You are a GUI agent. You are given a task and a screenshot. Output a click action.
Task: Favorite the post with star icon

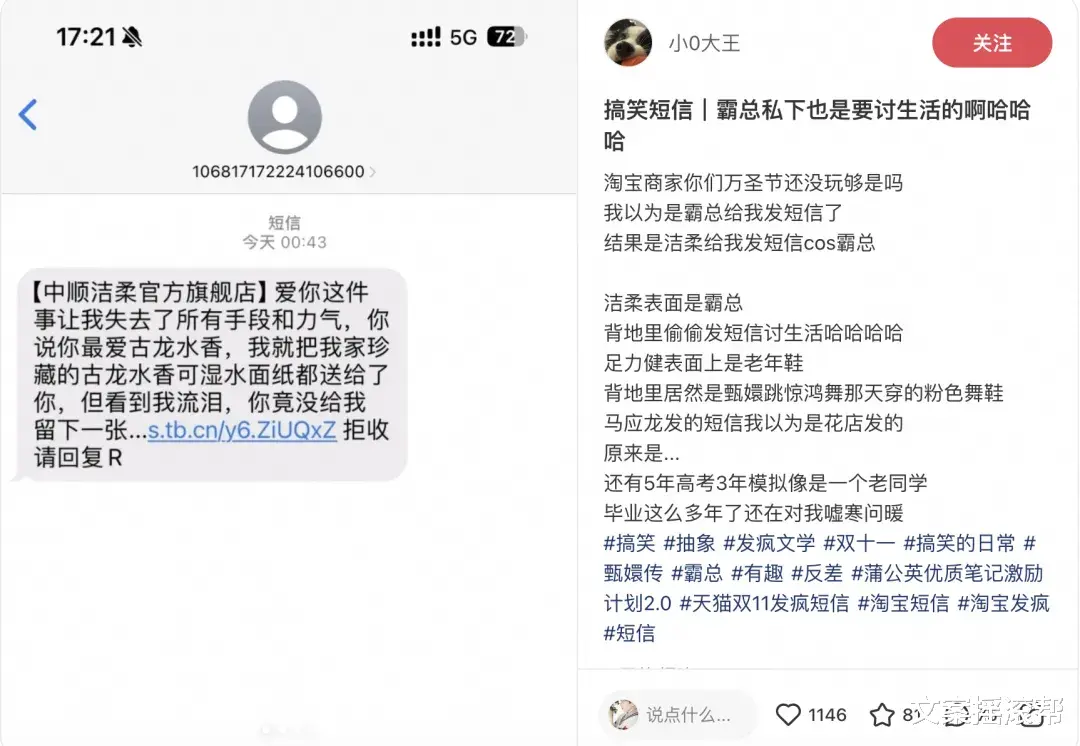pyautogui.click(x=882, y=714)
